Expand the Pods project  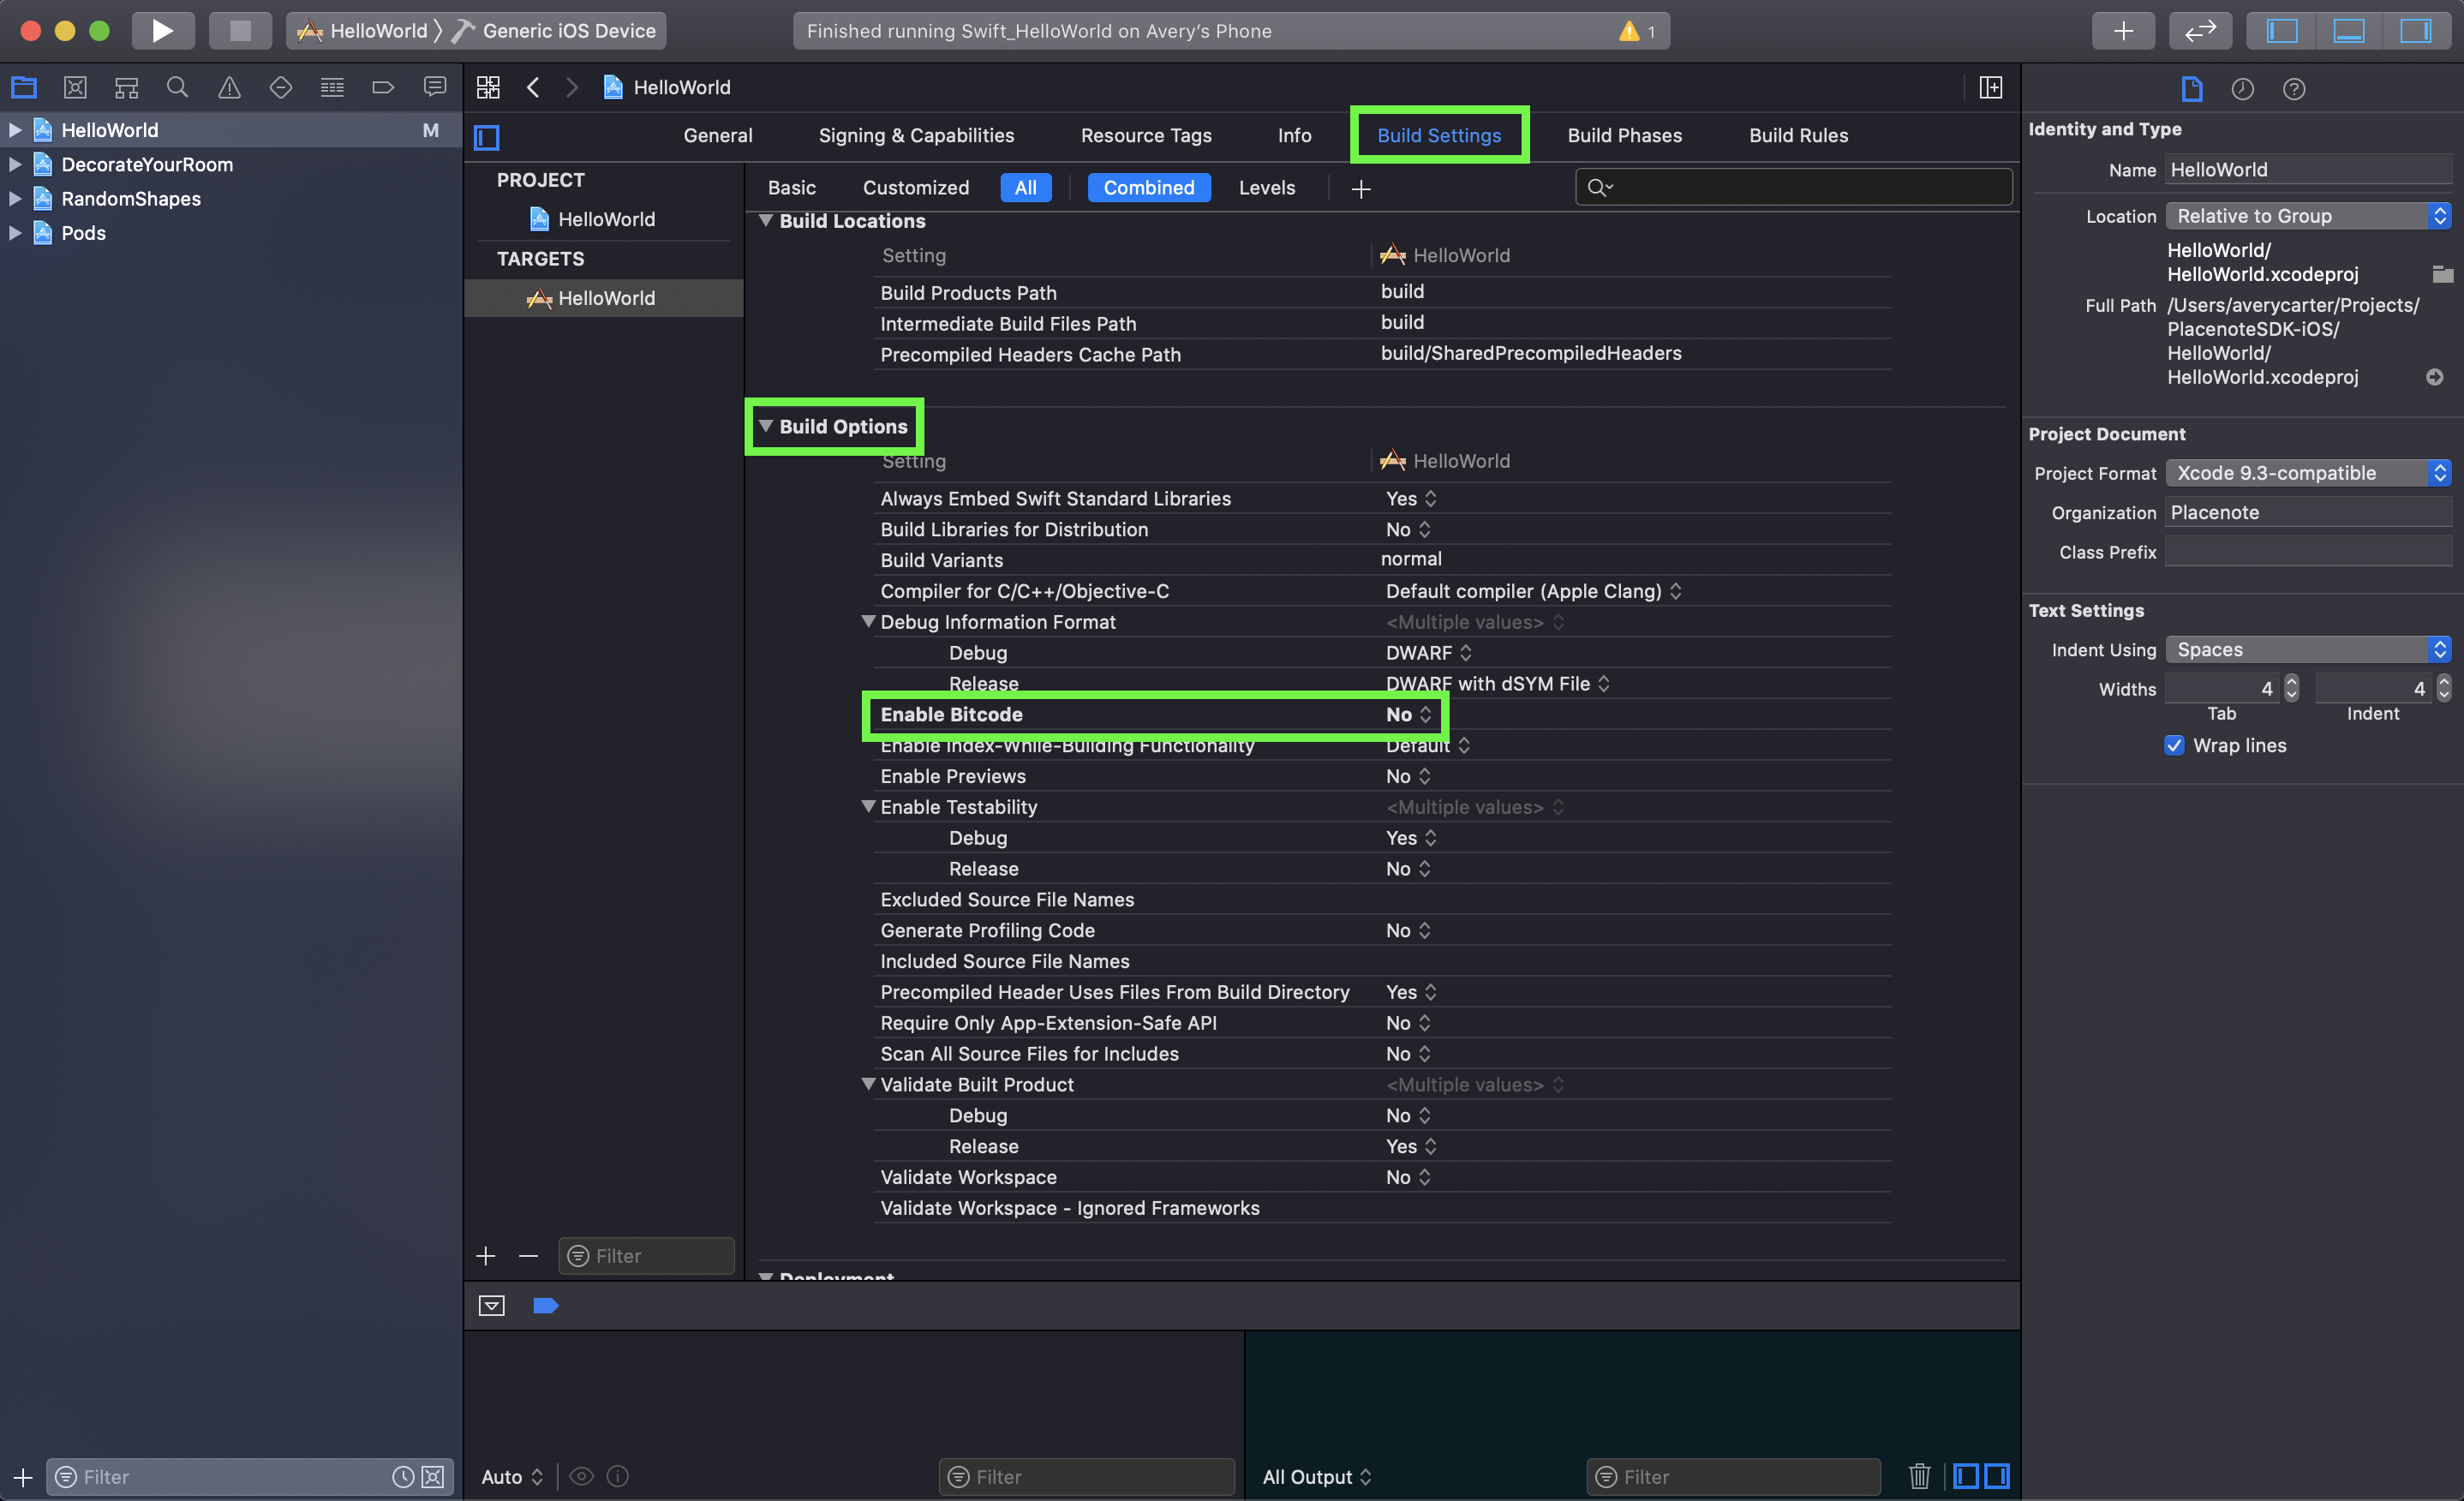pos(15,233)
